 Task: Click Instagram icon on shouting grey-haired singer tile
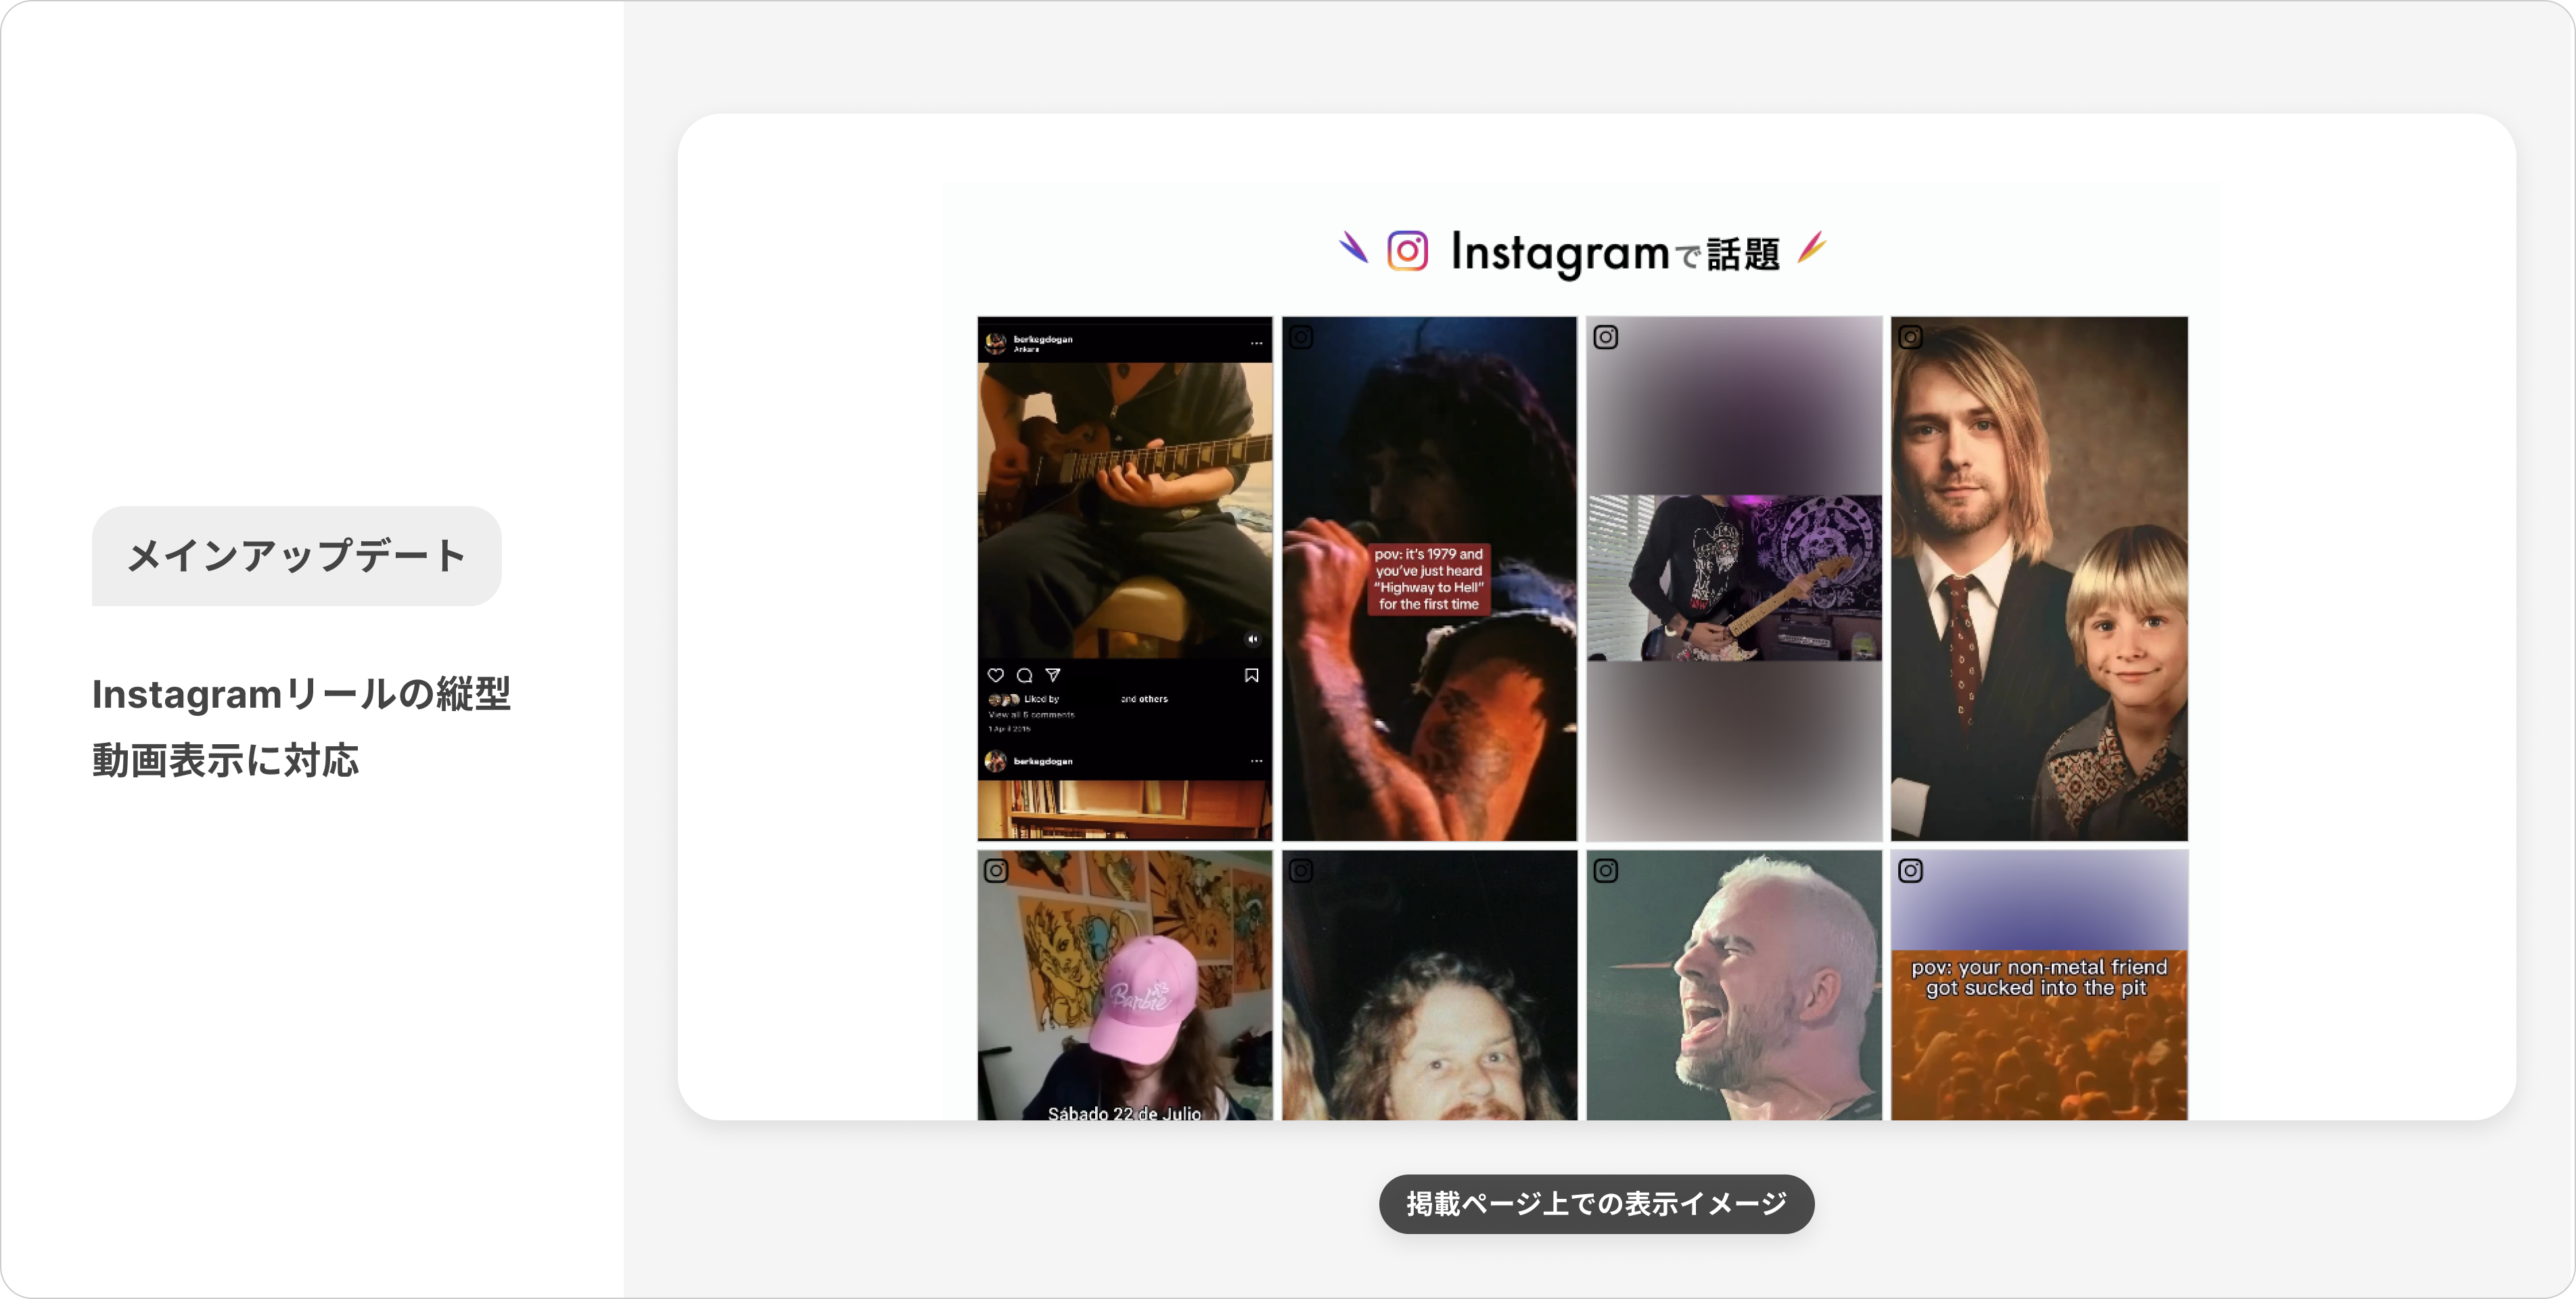coord(1605,870)
